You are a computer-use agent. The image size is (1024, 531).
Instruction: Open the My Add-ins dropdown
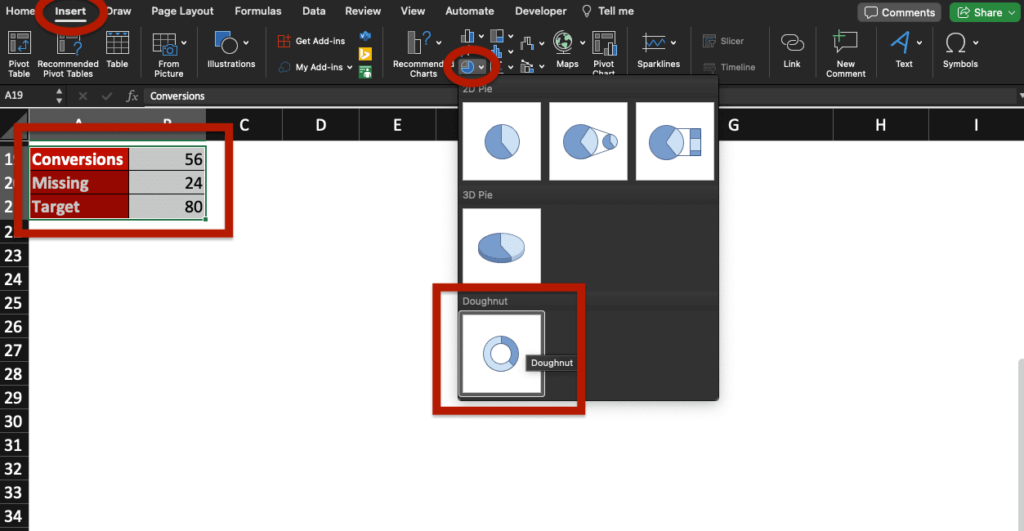pyautogui.click(x=350, y=68)
